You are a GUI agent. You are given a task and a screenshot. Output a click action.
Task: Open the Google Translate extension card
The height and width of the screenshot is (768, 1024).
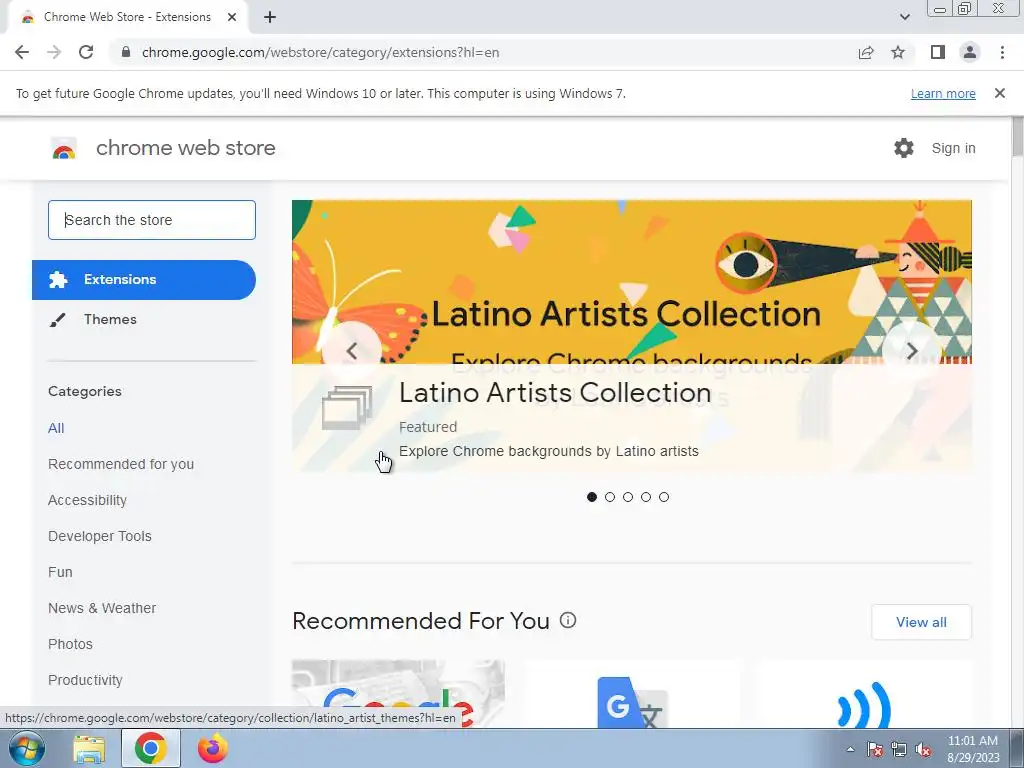(x=632, y=694)
